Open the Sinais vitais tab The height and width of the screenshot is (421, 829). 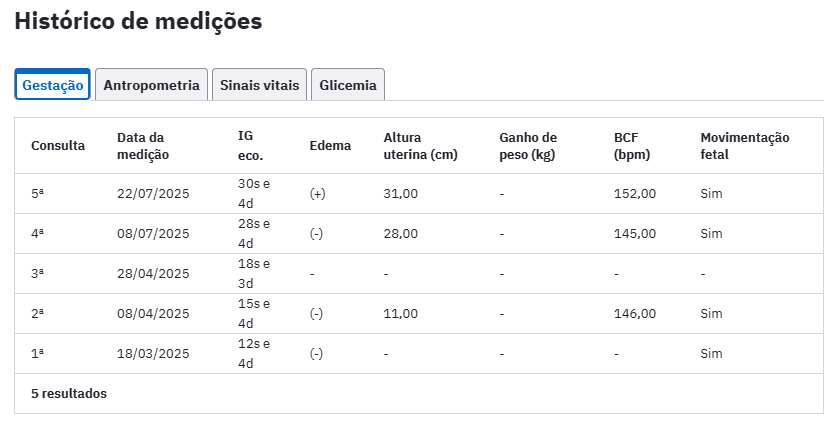pos(259,85)
